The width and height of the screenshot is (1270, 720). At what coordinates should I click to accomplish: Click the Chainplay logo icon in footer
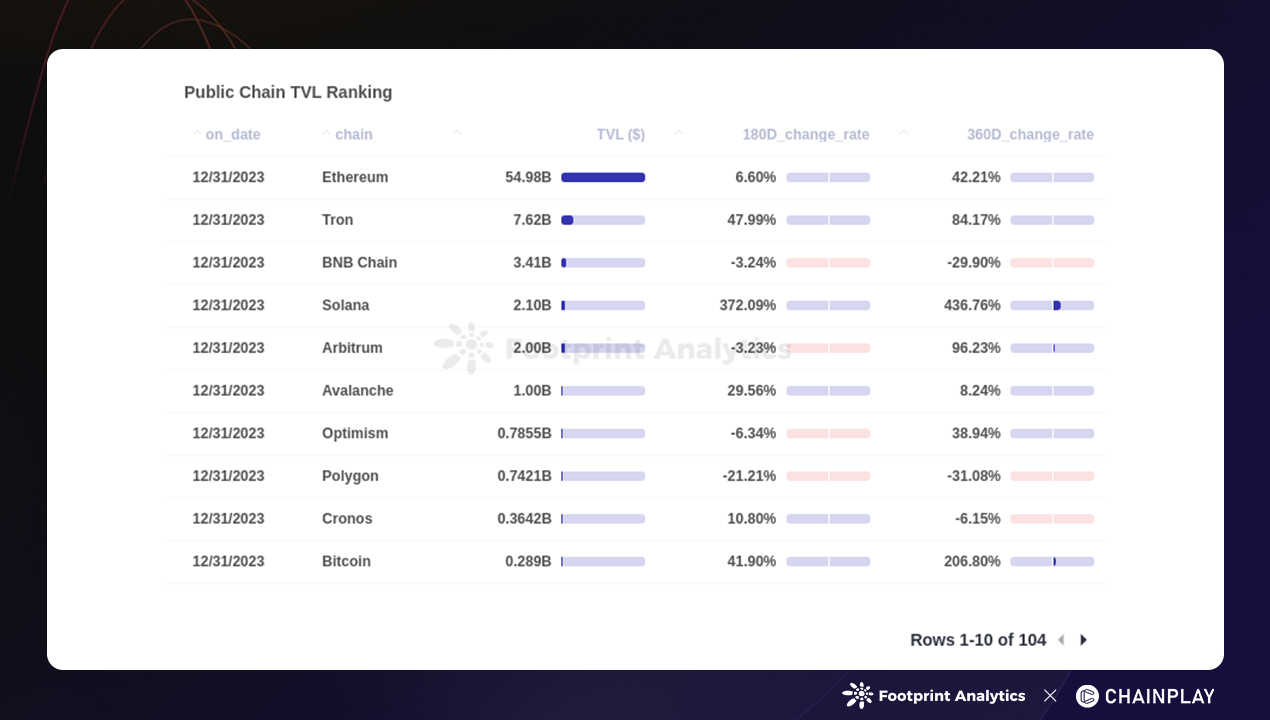click(1087, 696)
